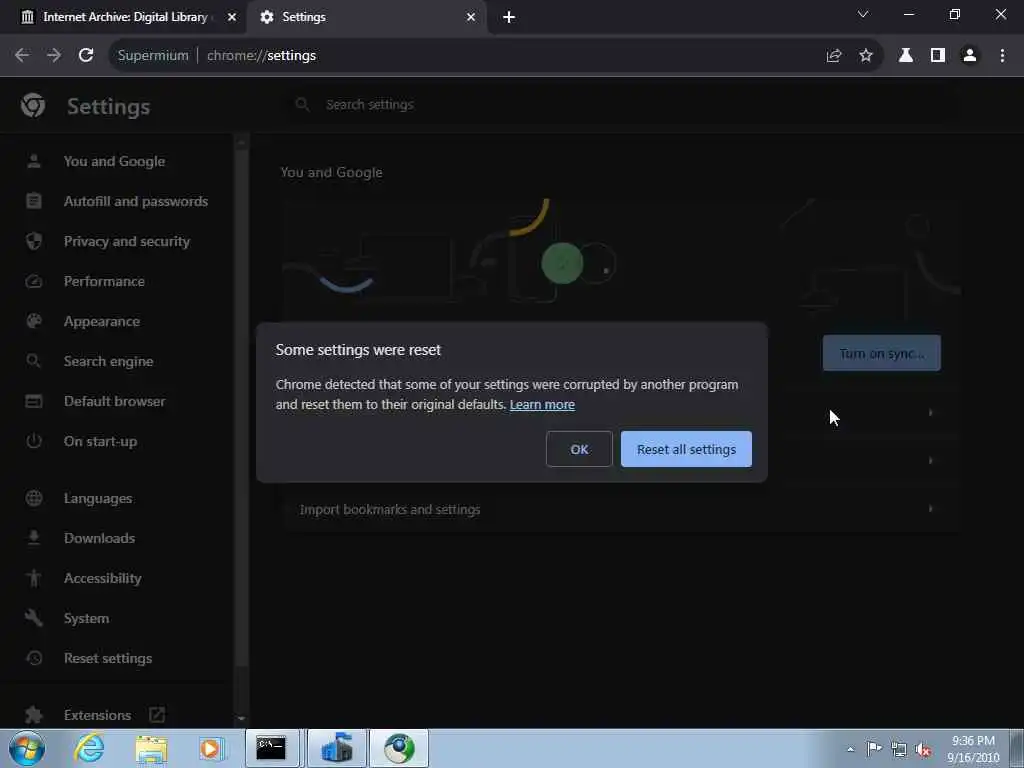Click the download icon beside Downloads

pos(34,537)
